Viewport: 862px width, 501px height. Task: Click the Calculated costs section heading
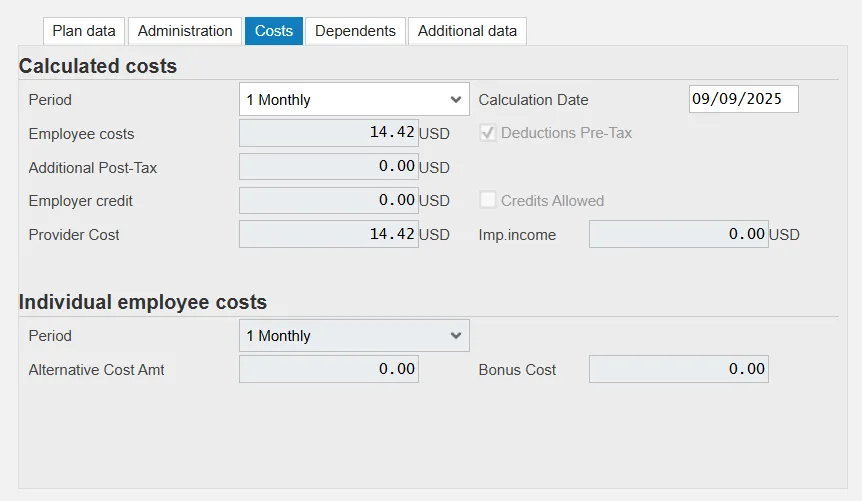click(x=98, y=67)
